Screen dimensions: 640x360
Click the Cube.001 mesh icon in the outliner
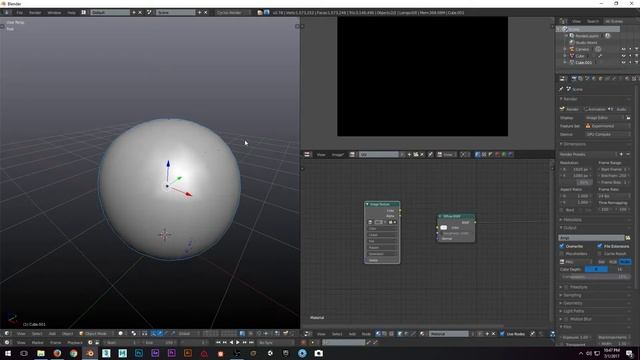click(x=572, y=62)
